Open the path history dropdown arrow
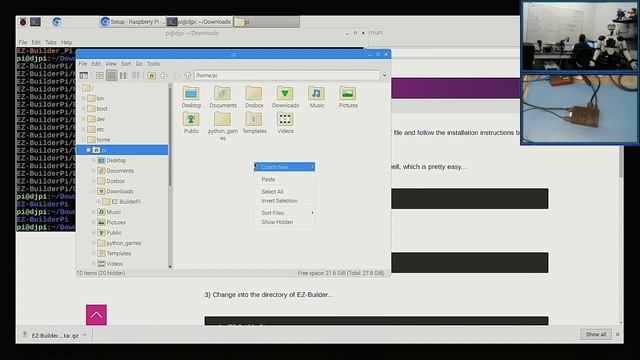 (384, 76)
